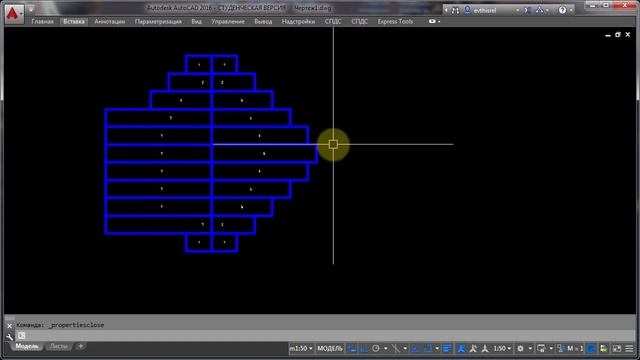
Task: Open the A360 triangle icon
Action: [x=539, y=10]
